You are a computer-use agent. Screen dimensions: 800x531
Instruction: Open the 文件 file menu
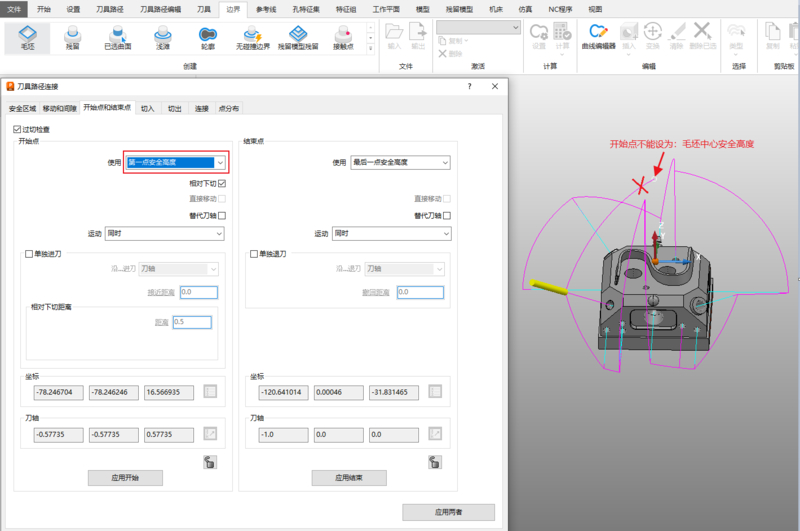[x=14, y=9]
